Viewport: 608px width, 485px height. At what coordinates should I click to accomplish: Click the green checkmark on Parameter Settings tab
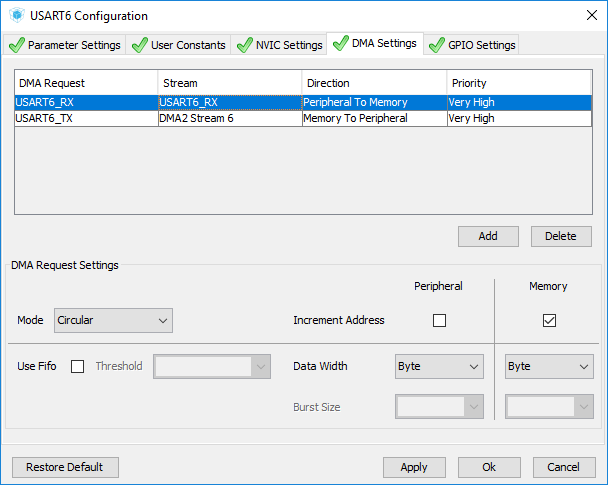17,45
